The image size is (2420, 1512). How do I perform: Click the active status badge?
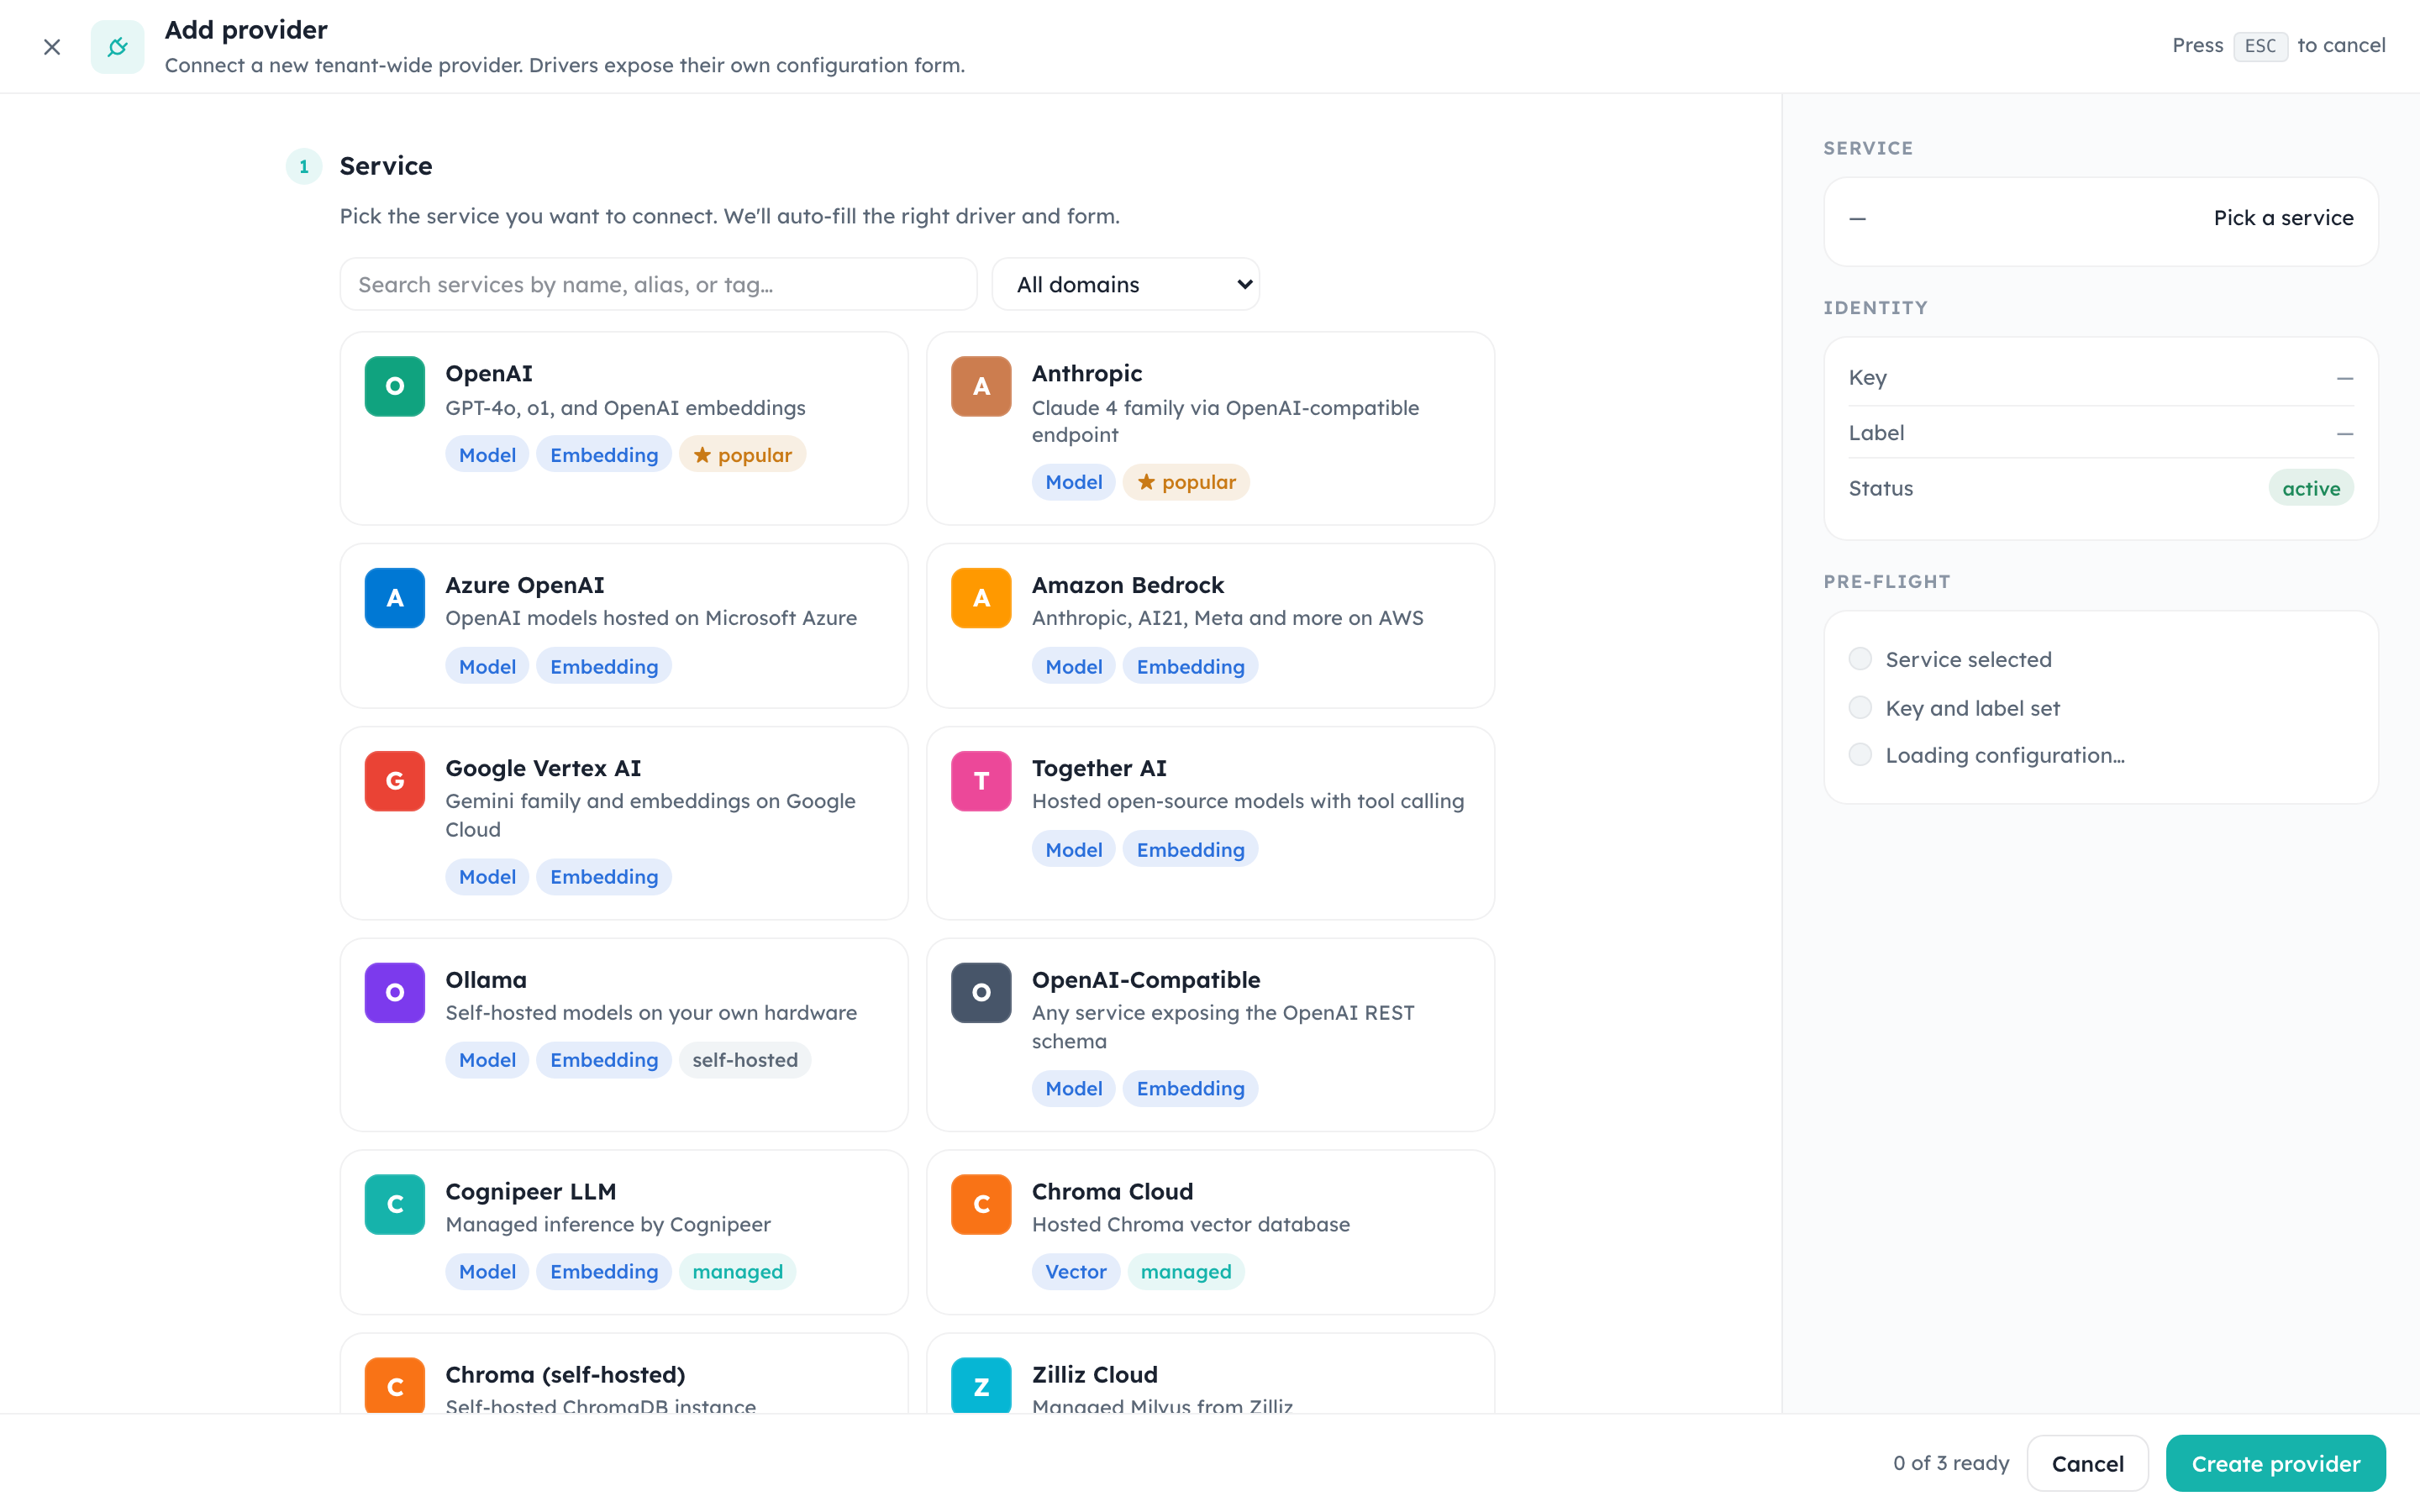tap(2311, 489)
